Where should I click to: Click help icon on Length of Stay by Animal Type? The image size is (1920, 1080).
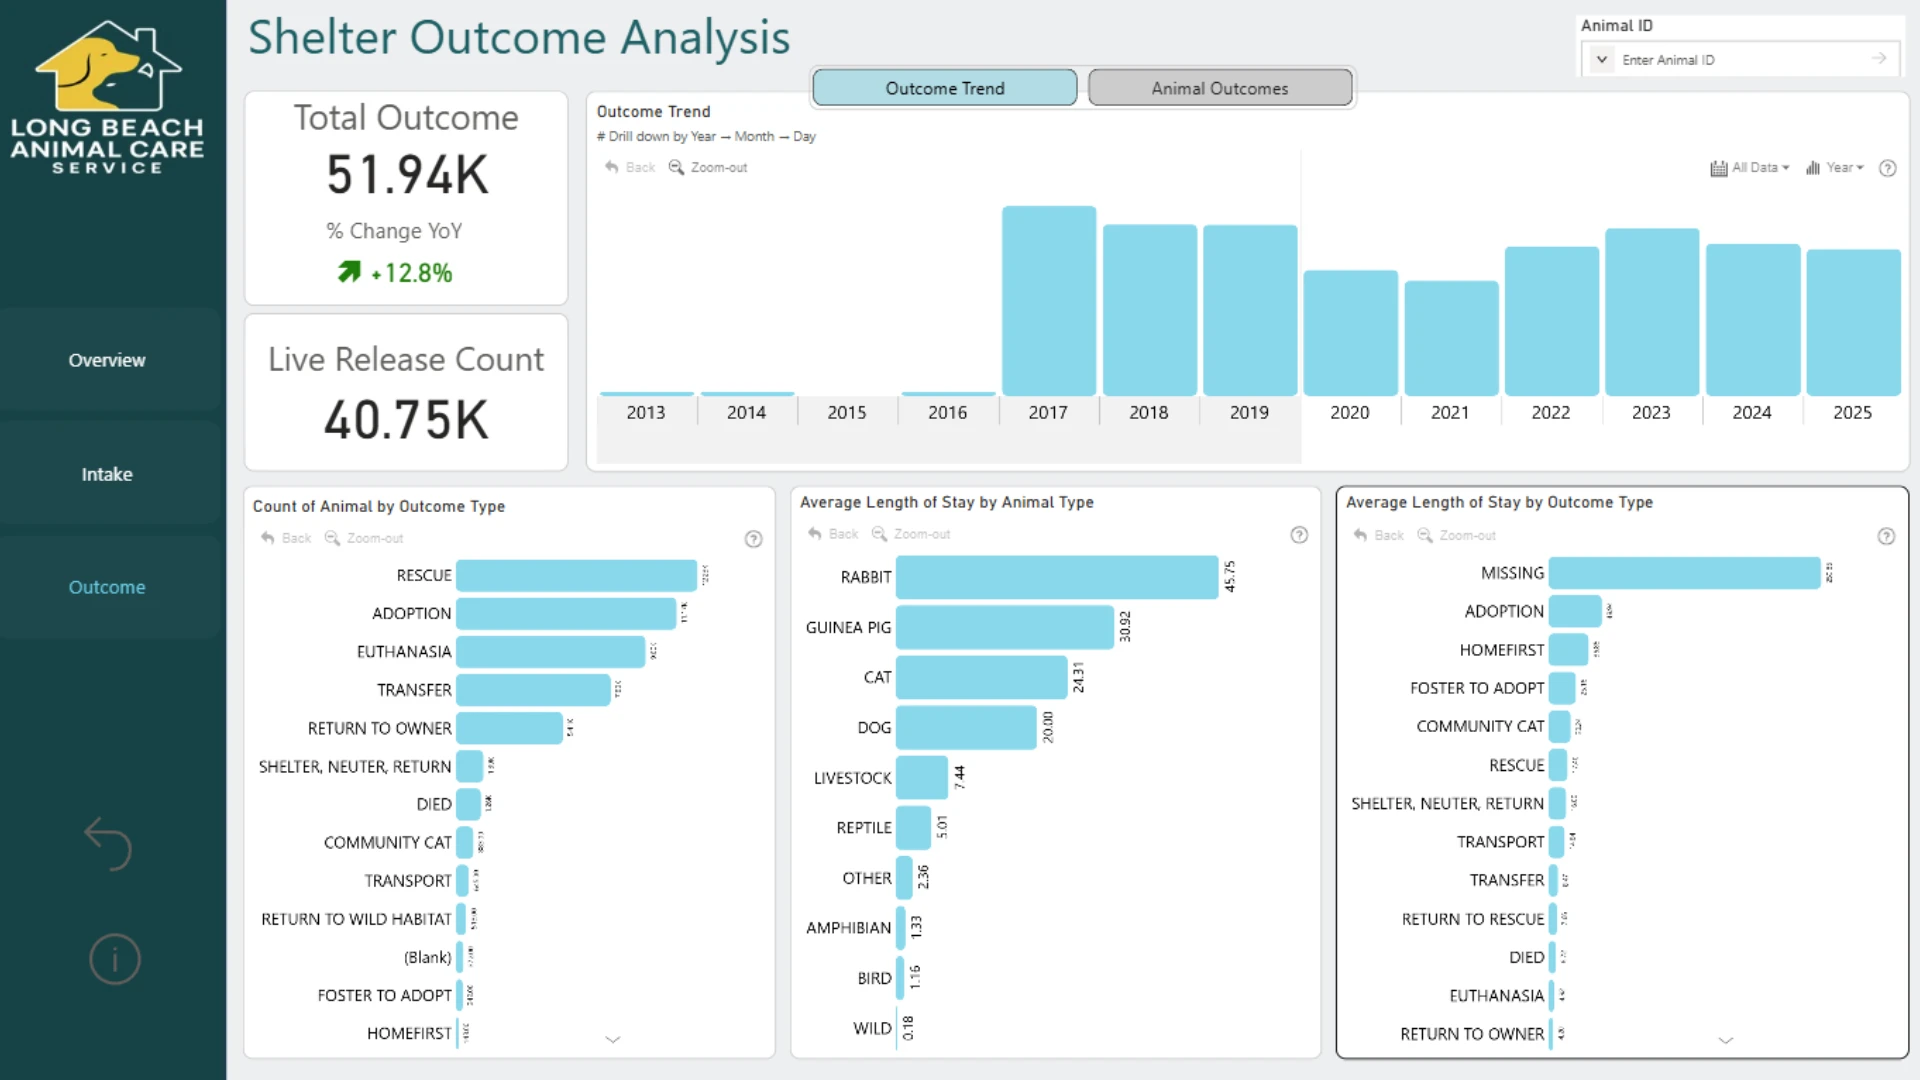point(1299,535)
